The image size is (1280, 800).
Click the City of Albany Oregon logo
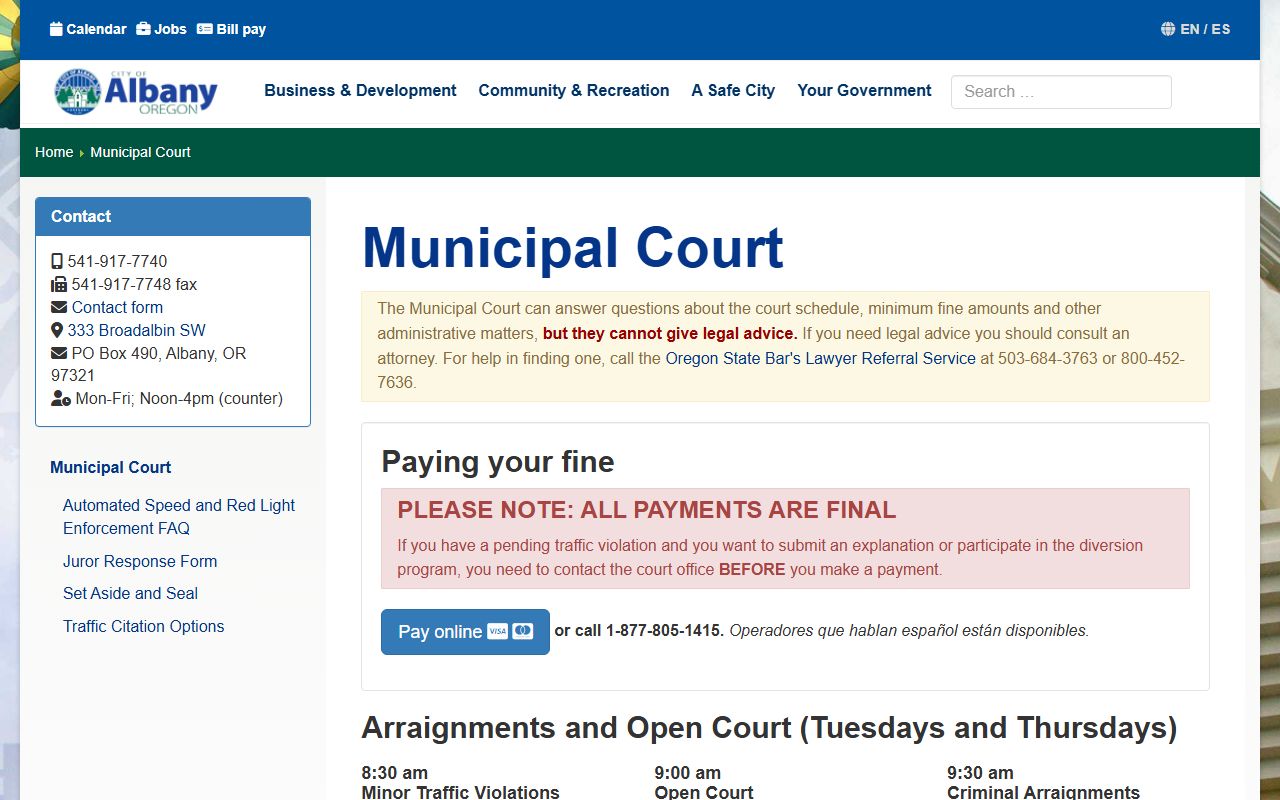(x=136, y=92)
